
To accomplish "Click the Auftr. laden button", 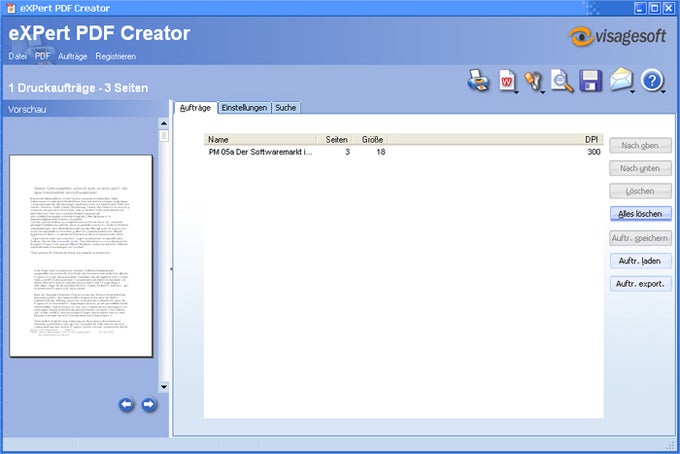I will point(640,261).
